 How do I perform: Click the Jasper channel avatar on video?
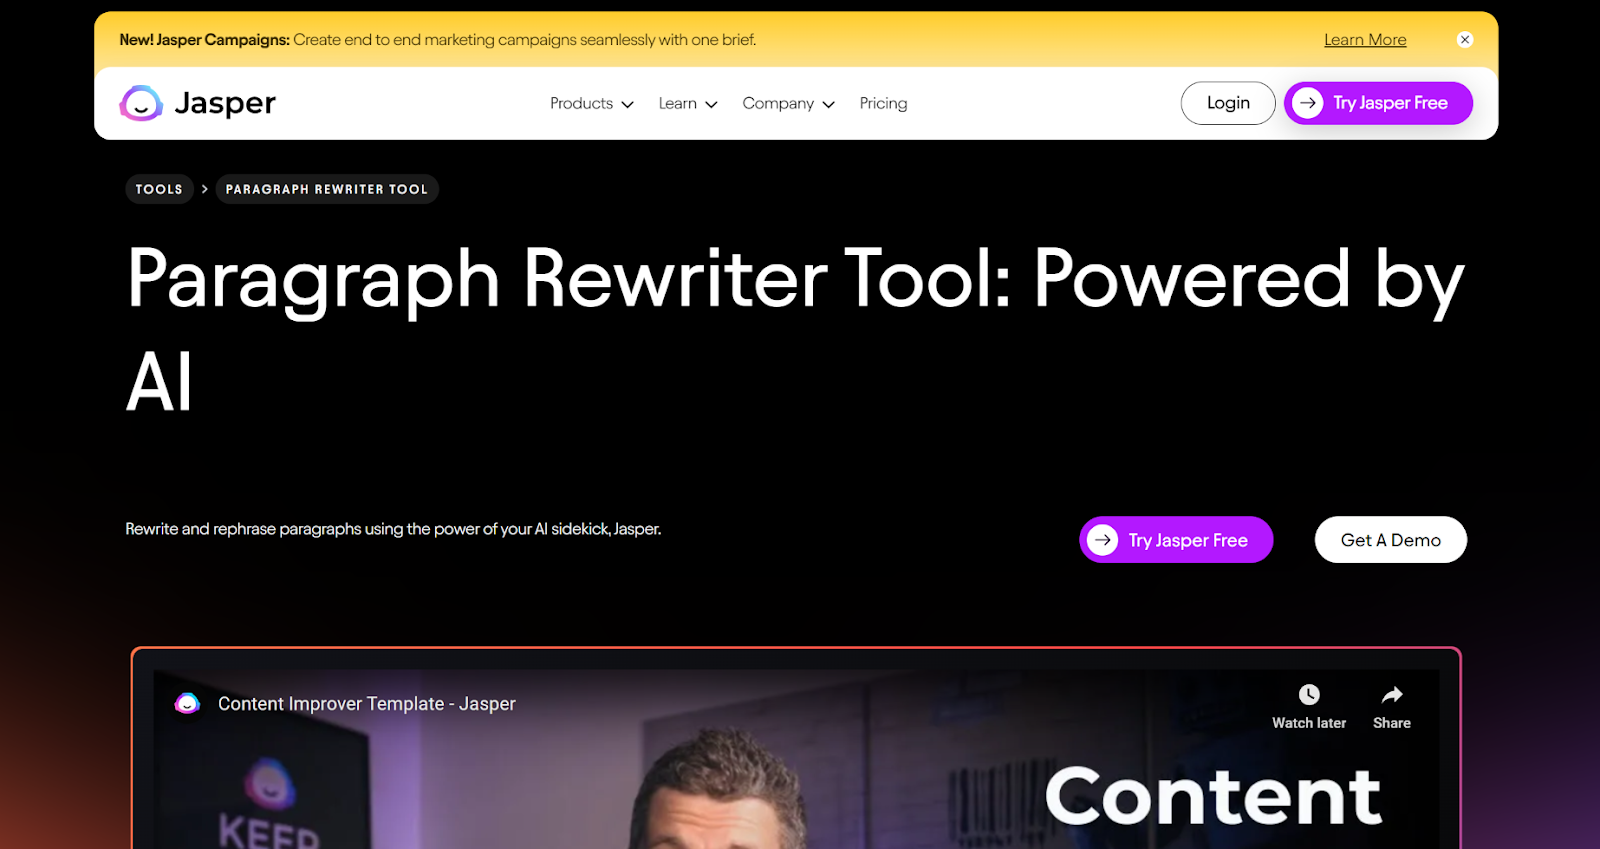(187, 704)
